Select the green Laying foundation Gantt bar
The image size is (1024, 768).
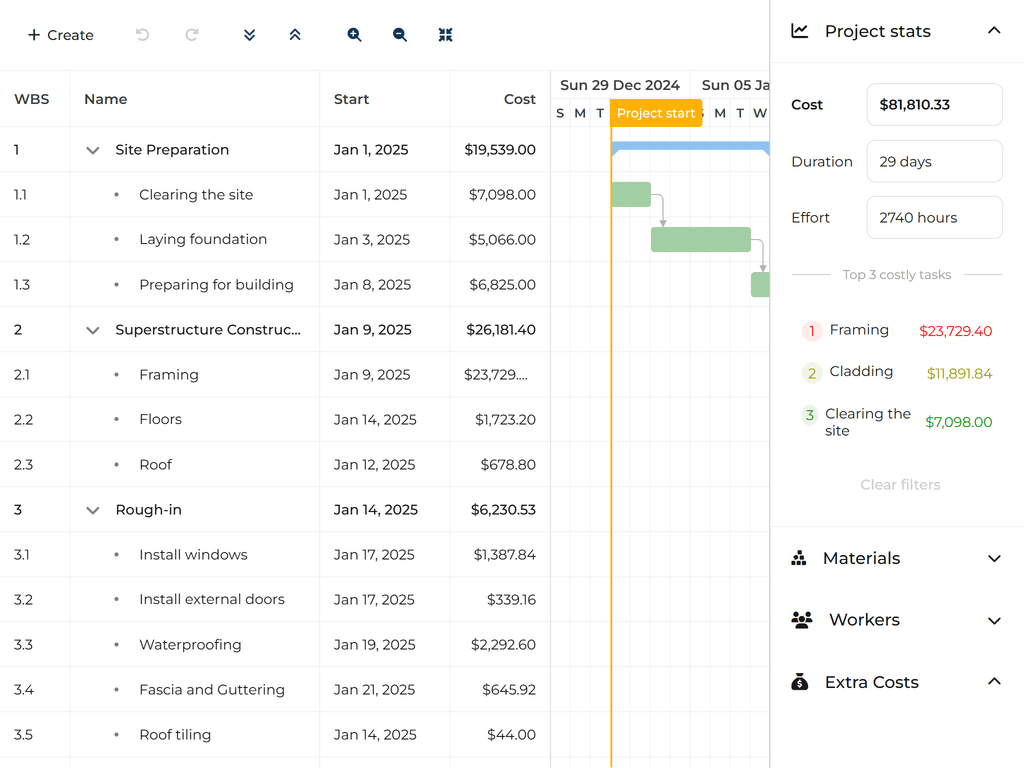(x=700, y=240)
